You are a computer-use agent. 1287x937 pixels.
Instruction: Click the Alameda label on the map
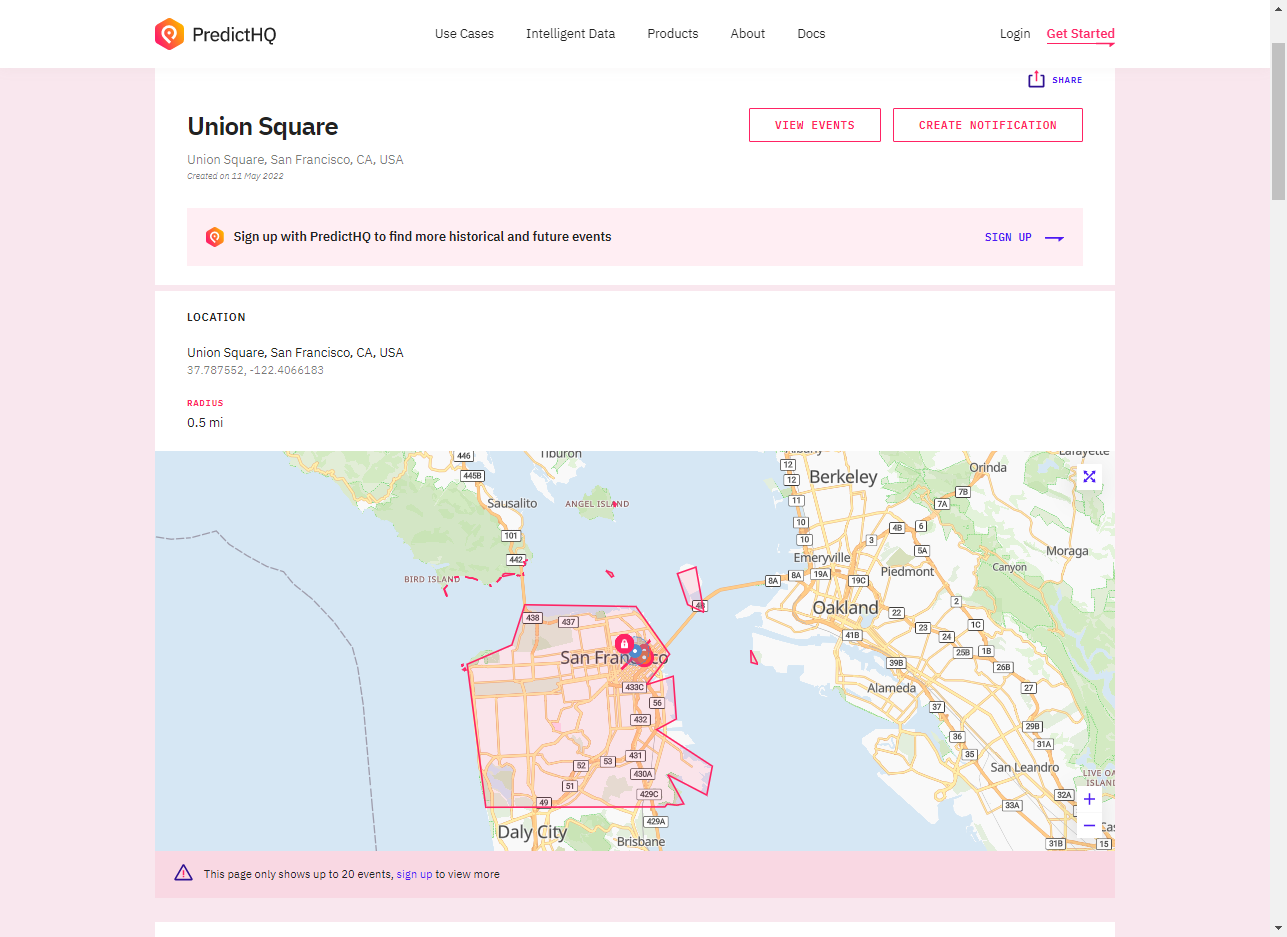click(892, 688)
